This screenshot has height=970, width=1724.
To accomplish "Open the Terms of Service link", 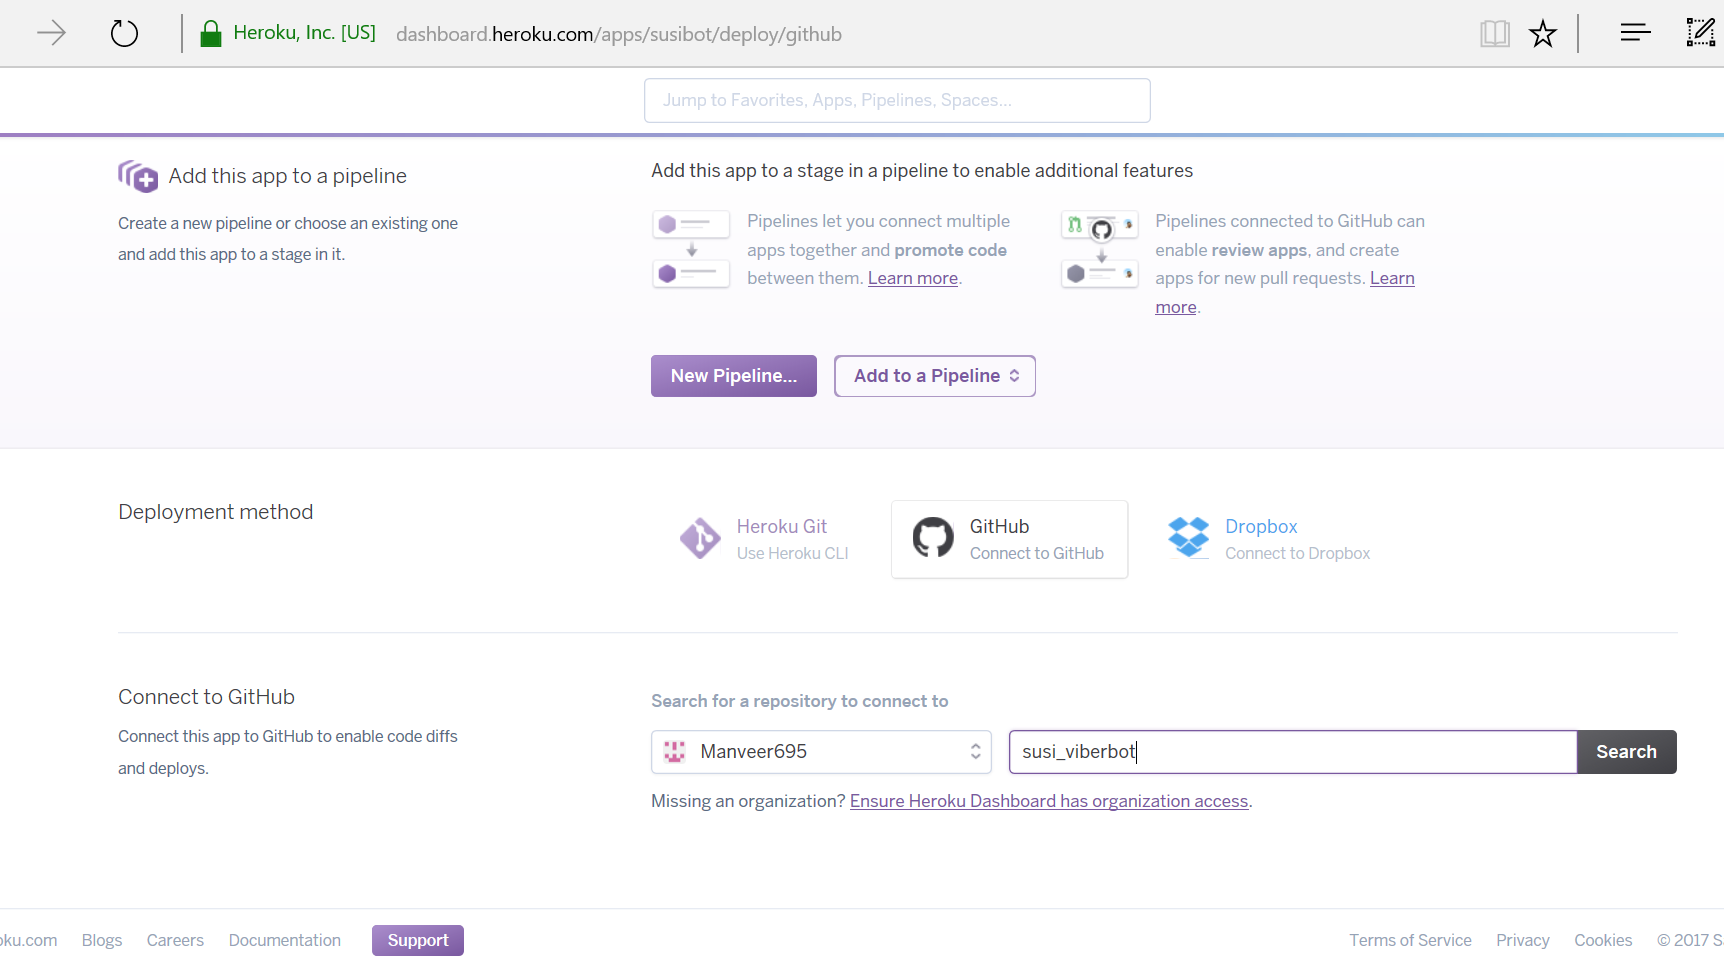I will click(1410, 940).
